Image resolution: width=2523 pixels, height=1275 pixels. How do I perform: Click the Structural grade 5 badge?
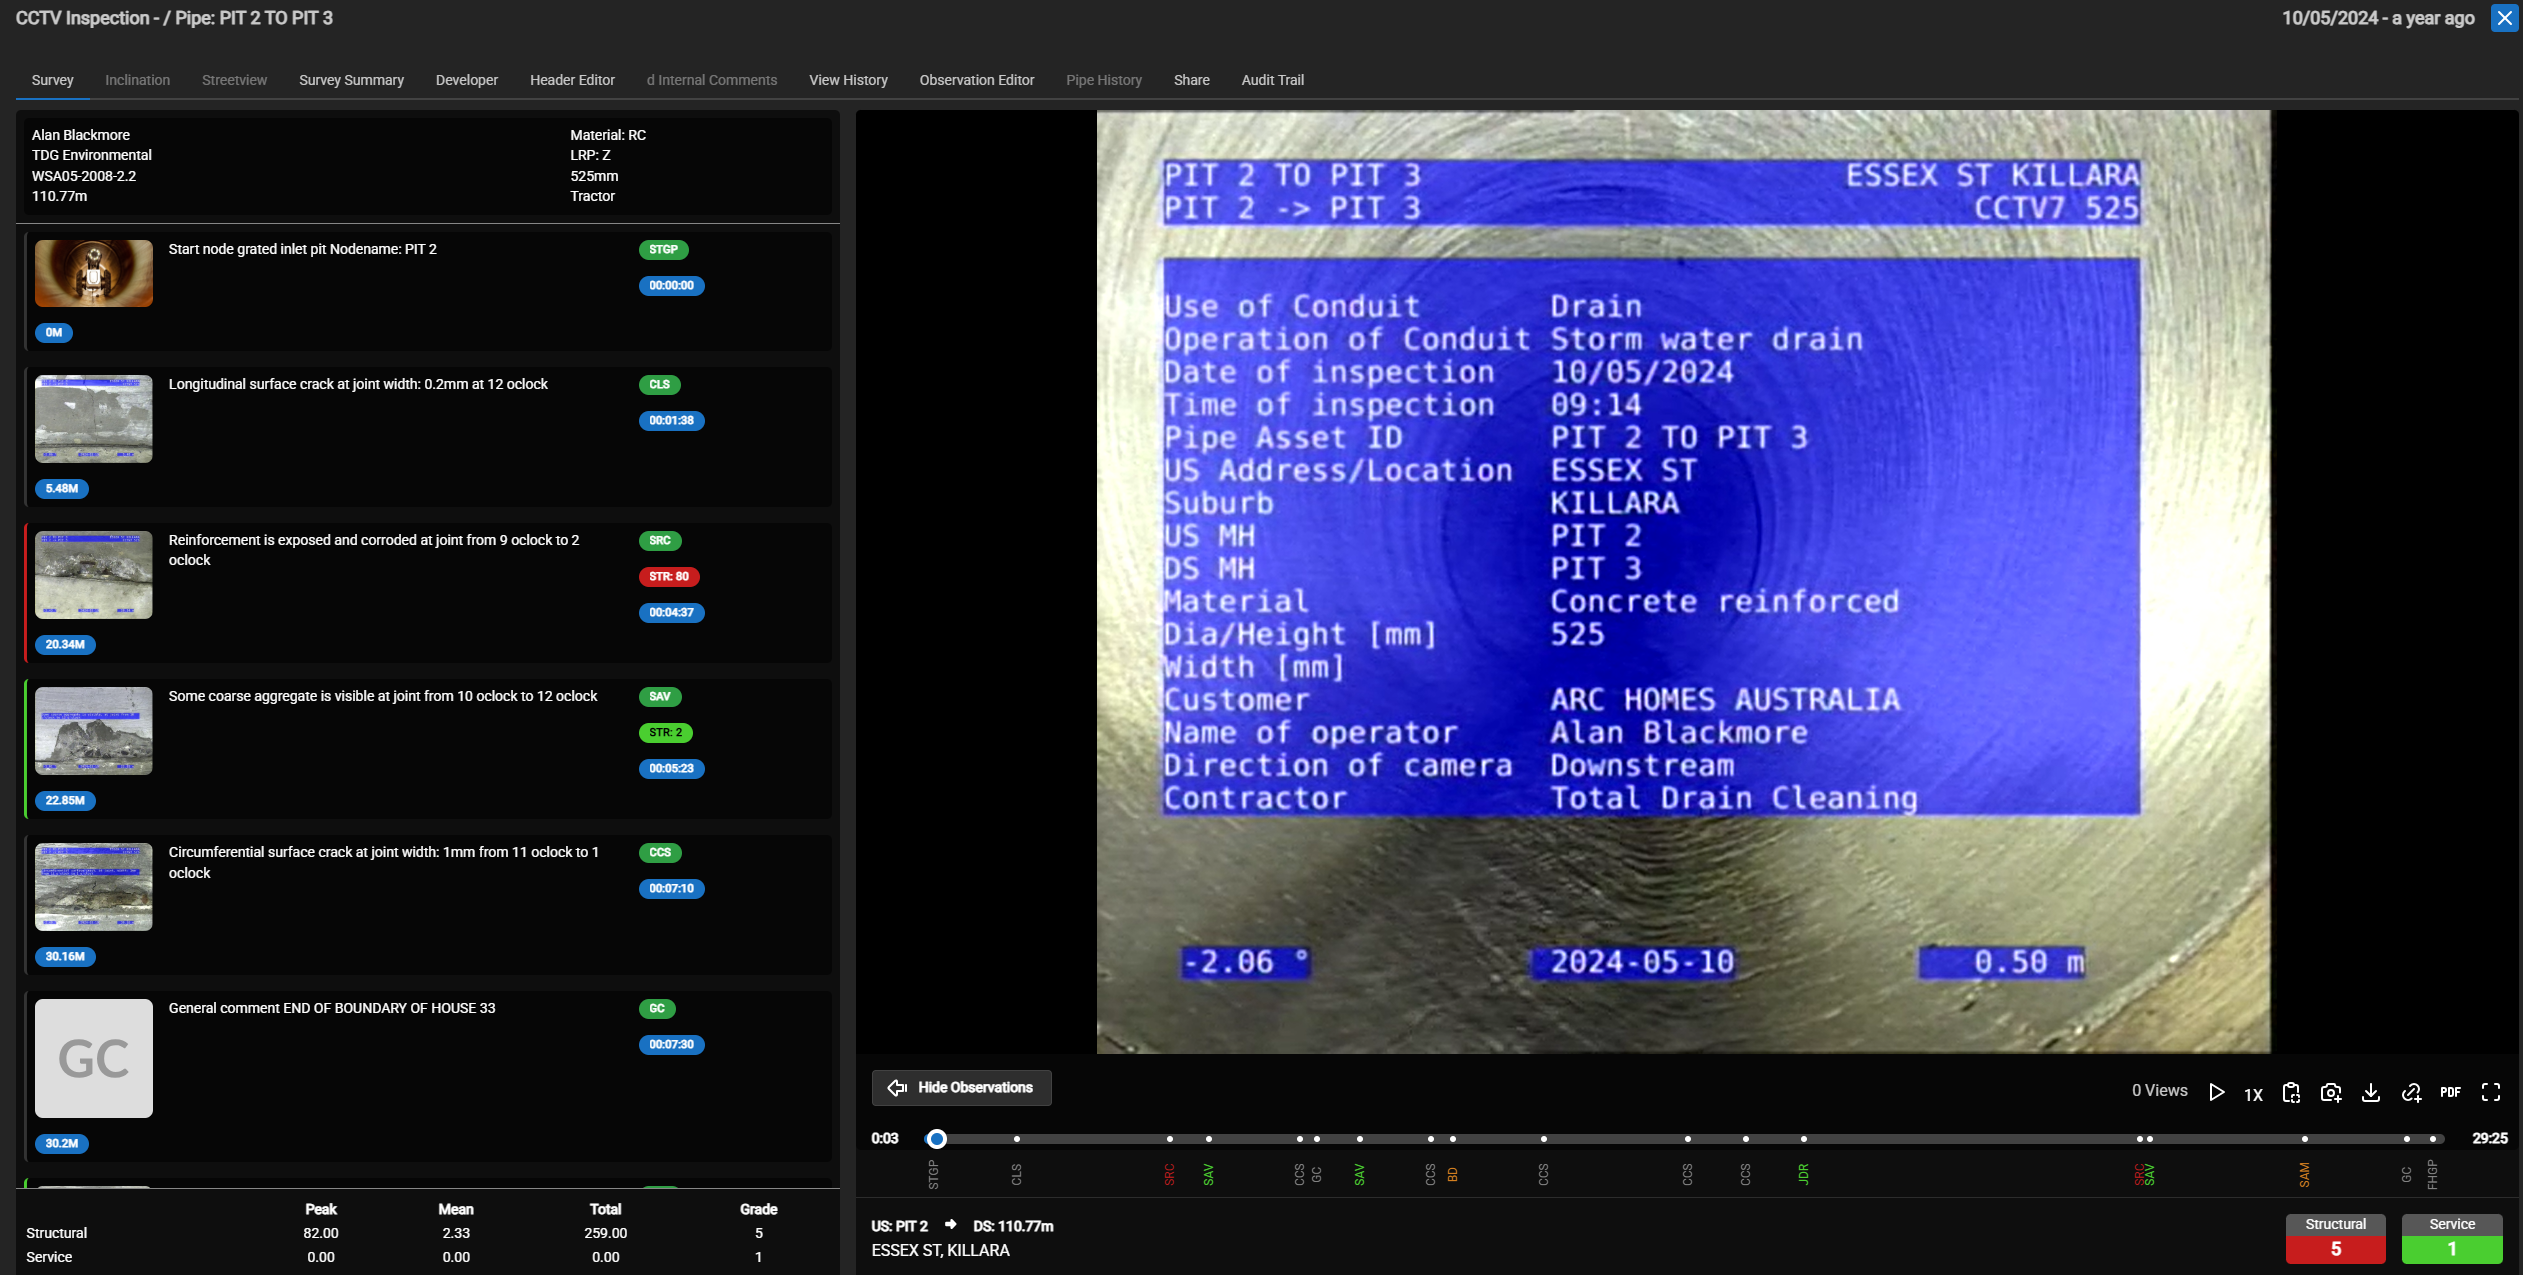pyautogui.click(x=2335, y=1238)
